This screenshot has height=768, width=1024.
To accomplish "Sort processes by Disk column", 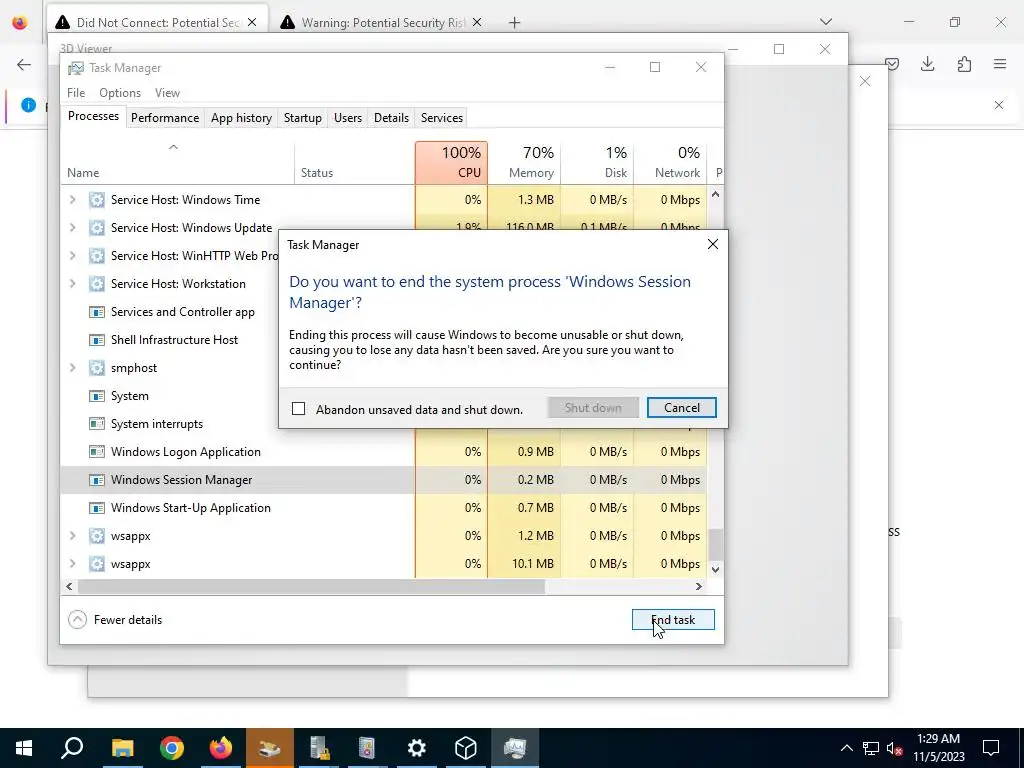I will click(598, 163).
